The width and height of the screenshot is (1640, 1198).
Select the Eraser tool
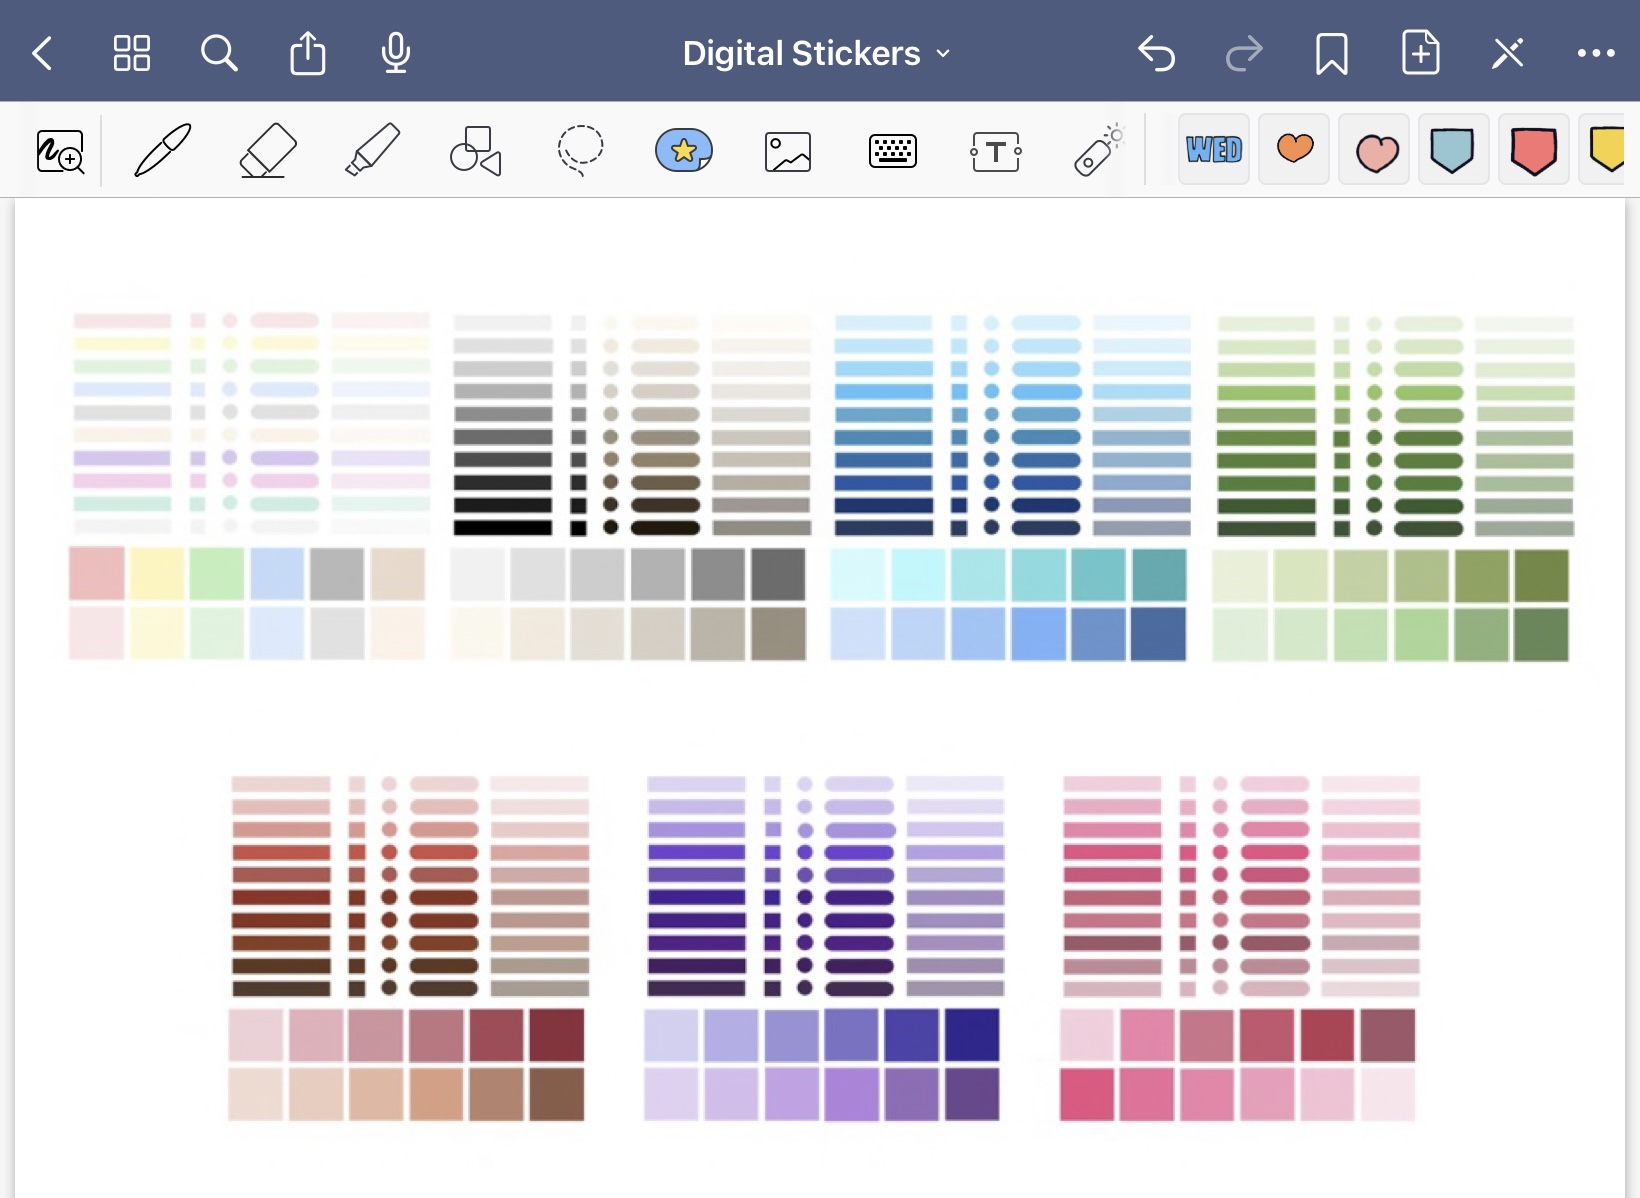coord(268,151)
